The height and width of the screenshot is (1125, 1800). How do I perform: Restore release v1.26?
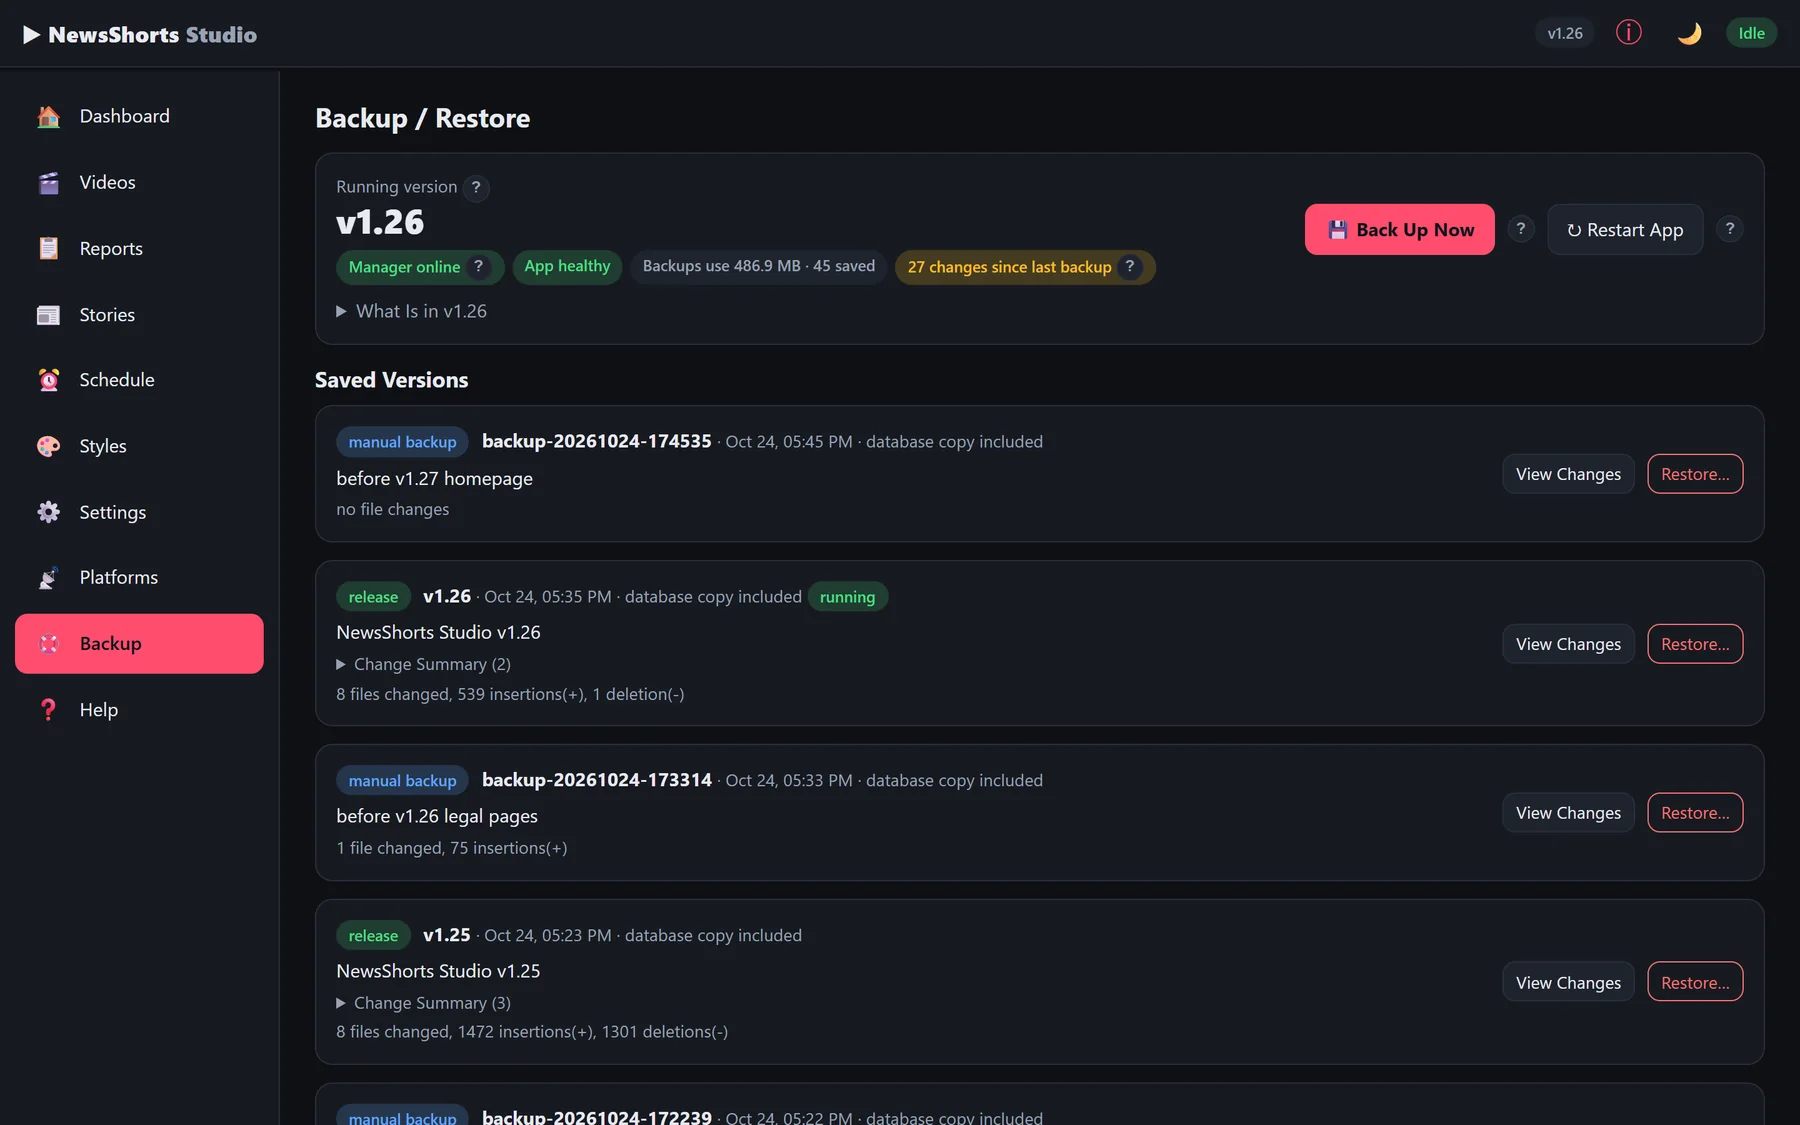(x=1695, y=644)
